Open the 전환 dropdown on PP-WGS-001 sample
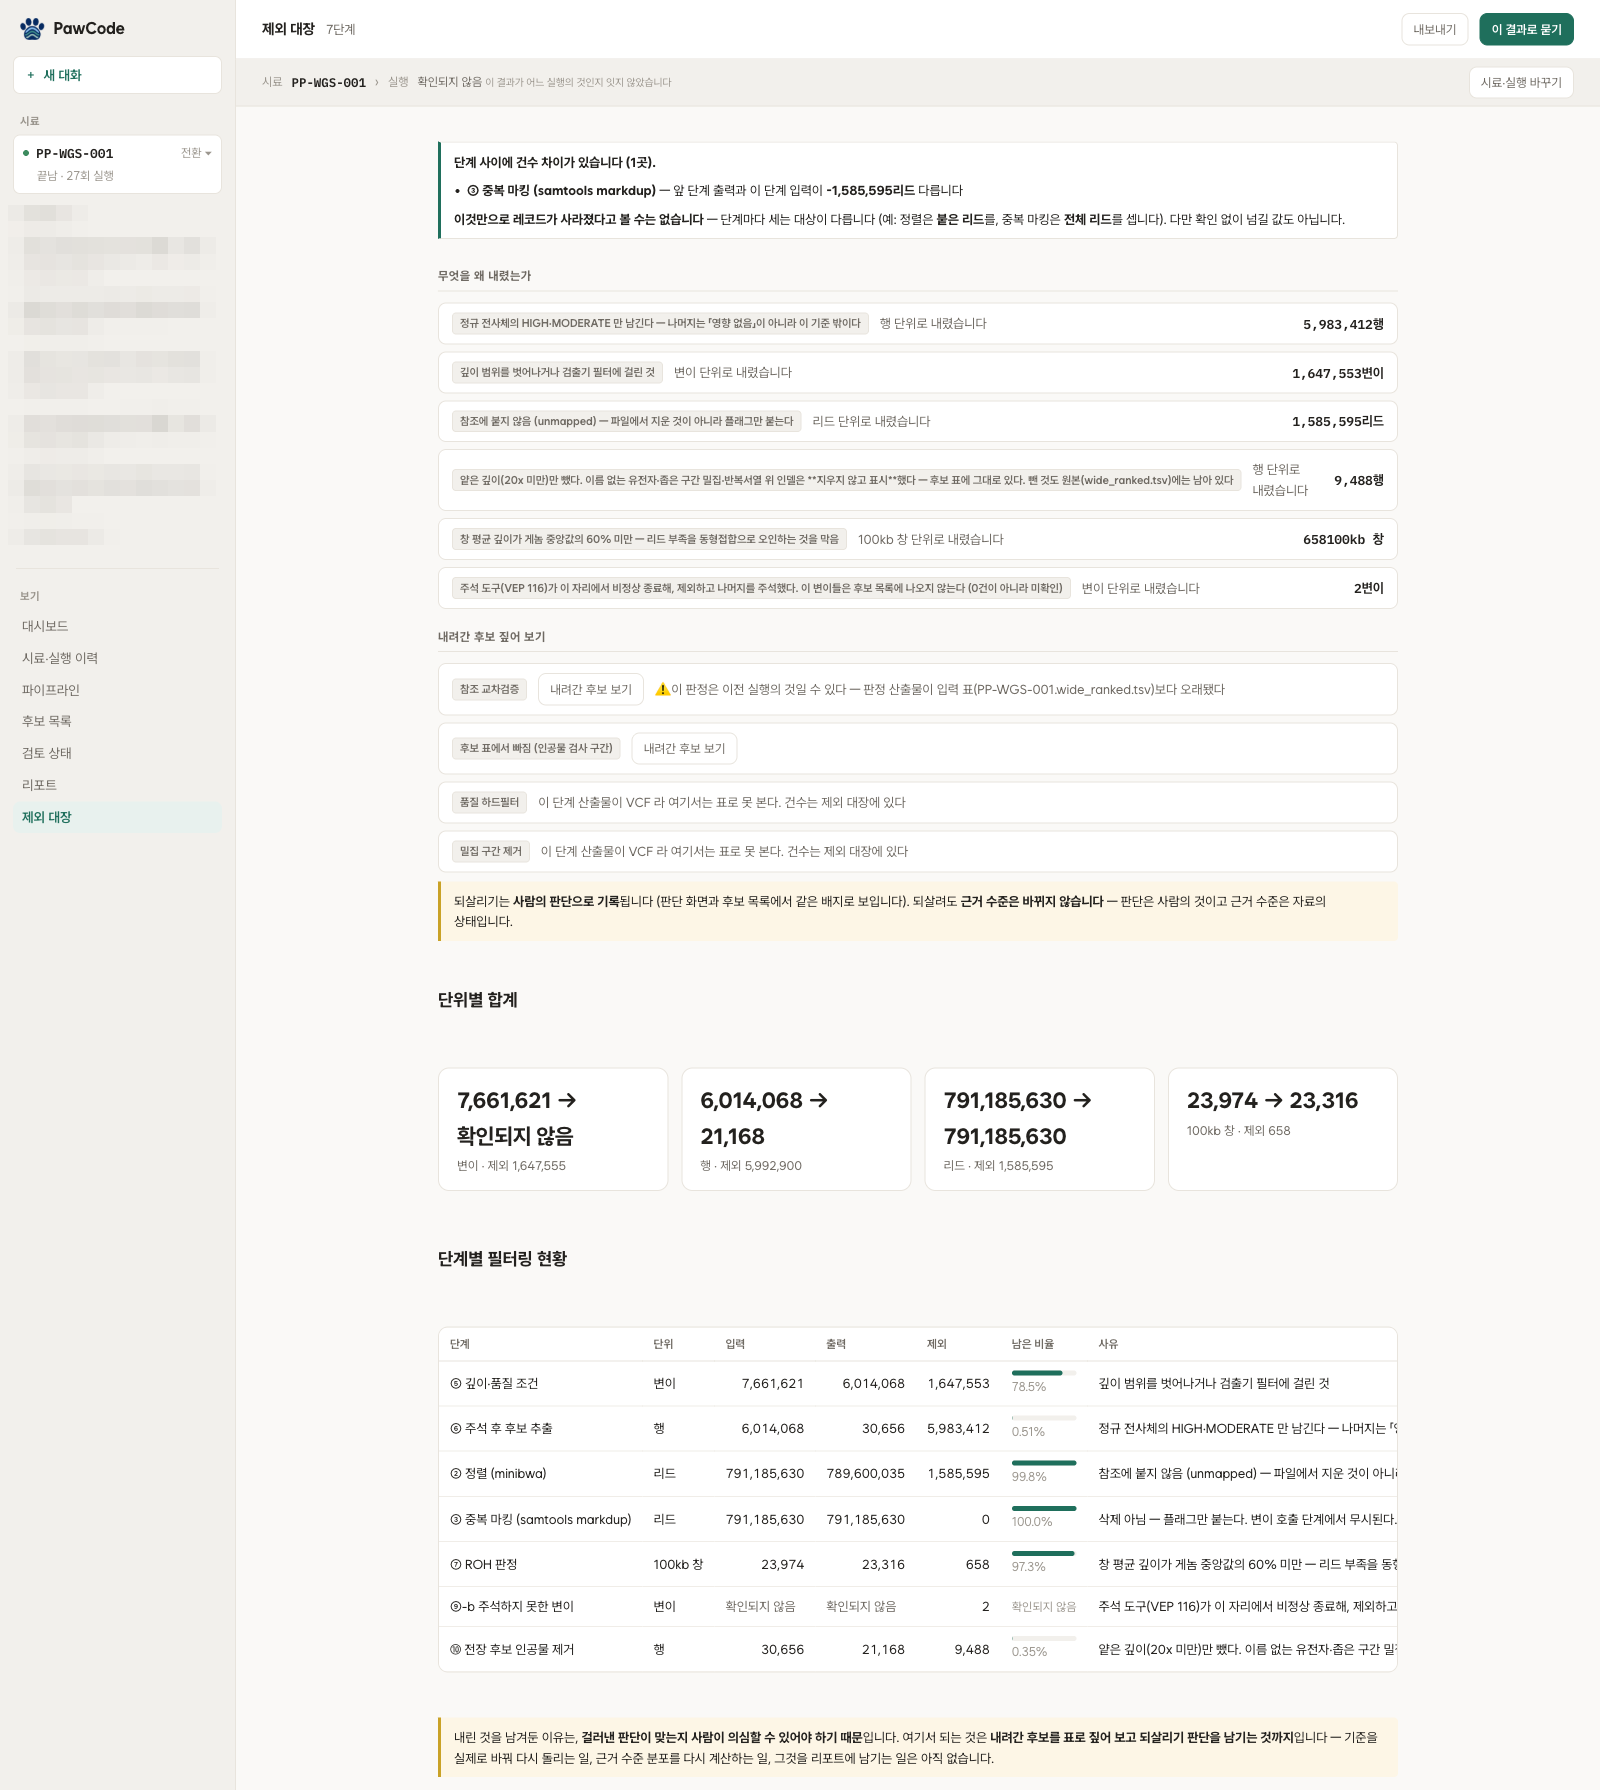 tap(196, 153)
